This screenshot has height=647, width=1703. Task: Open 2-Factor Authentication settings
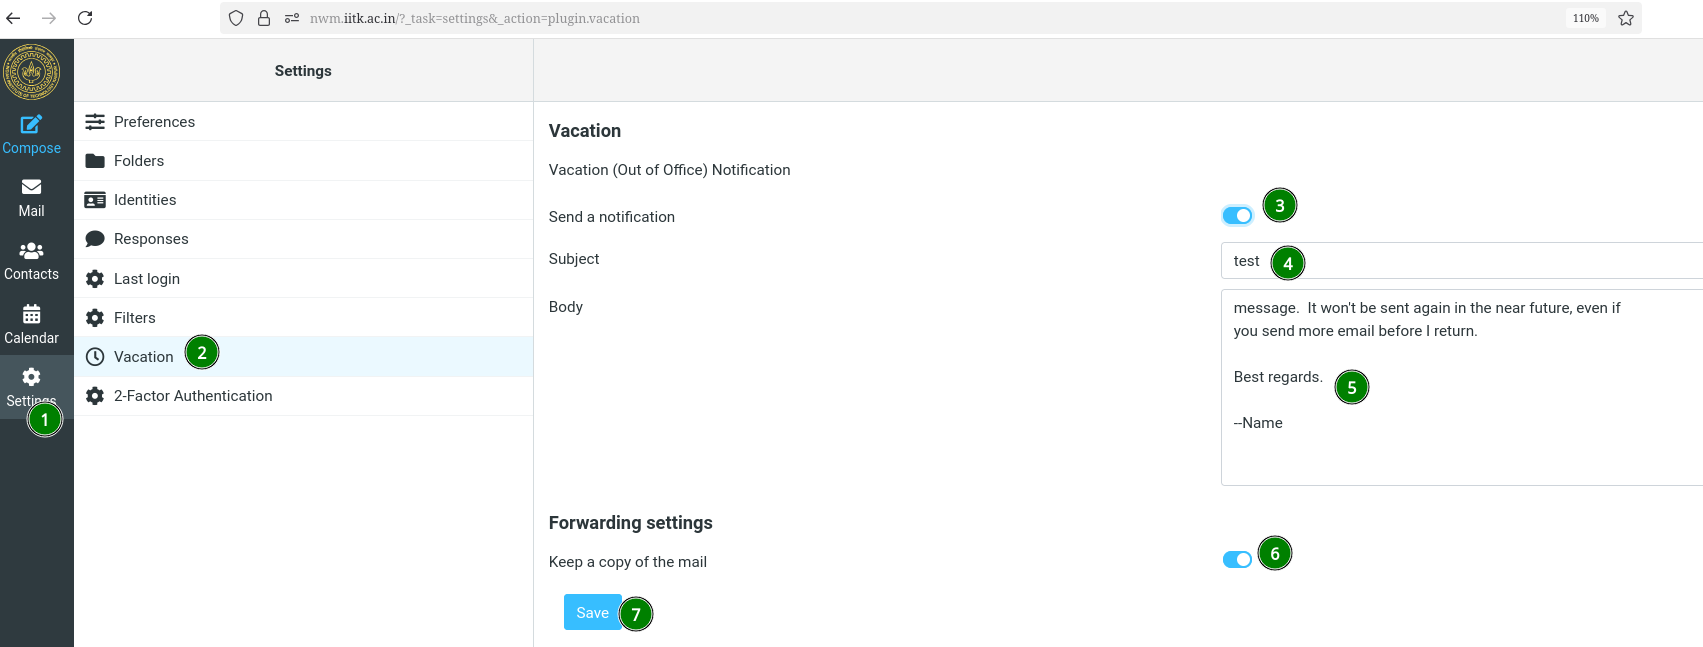pyautogui.click(x=193, y=396)
